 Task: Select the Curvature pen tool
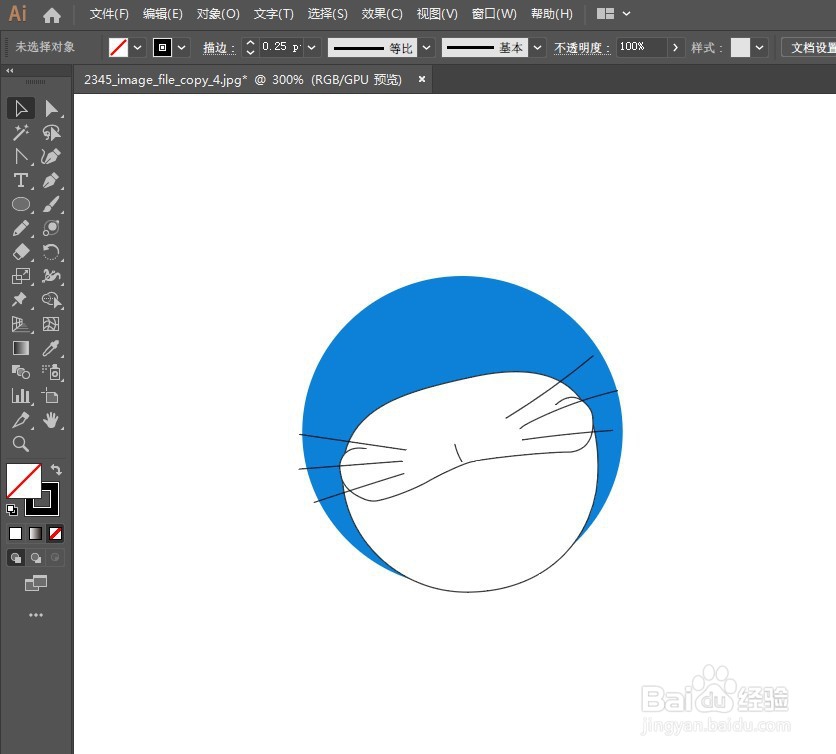click(x=51, y=156)
